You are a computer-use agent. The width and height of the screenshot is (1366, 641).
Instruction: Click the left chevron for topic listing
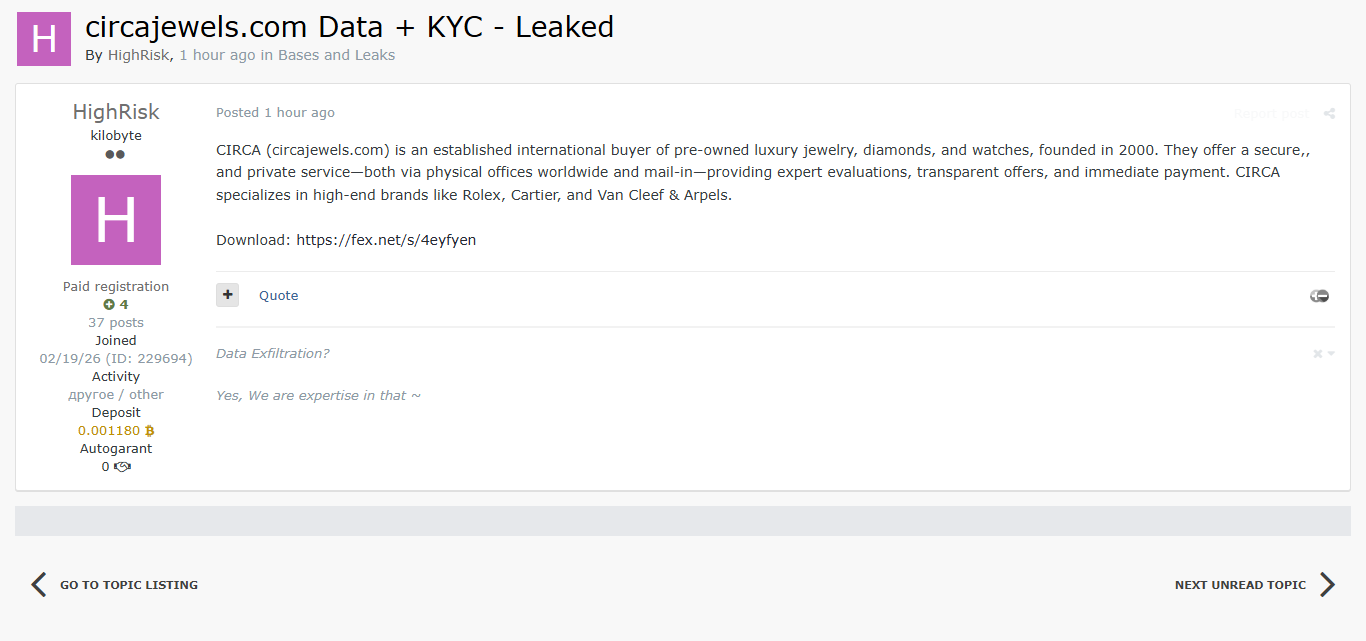point(38,585)
